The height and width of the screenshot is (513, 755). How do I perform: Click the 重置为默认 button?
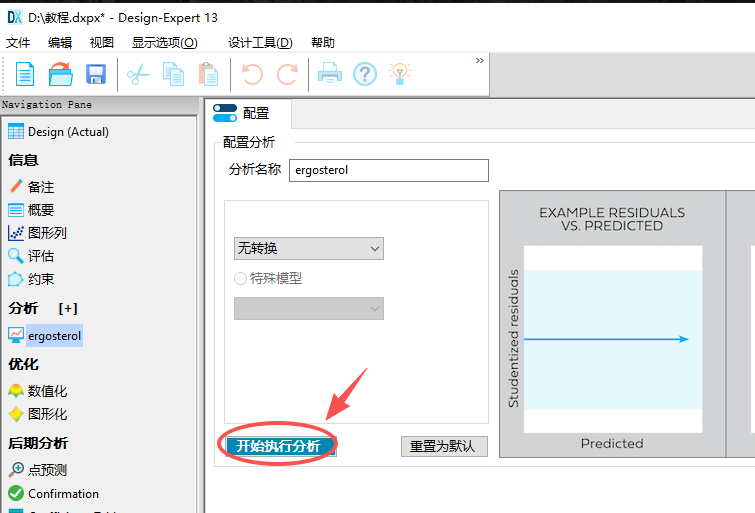(443, 446)
